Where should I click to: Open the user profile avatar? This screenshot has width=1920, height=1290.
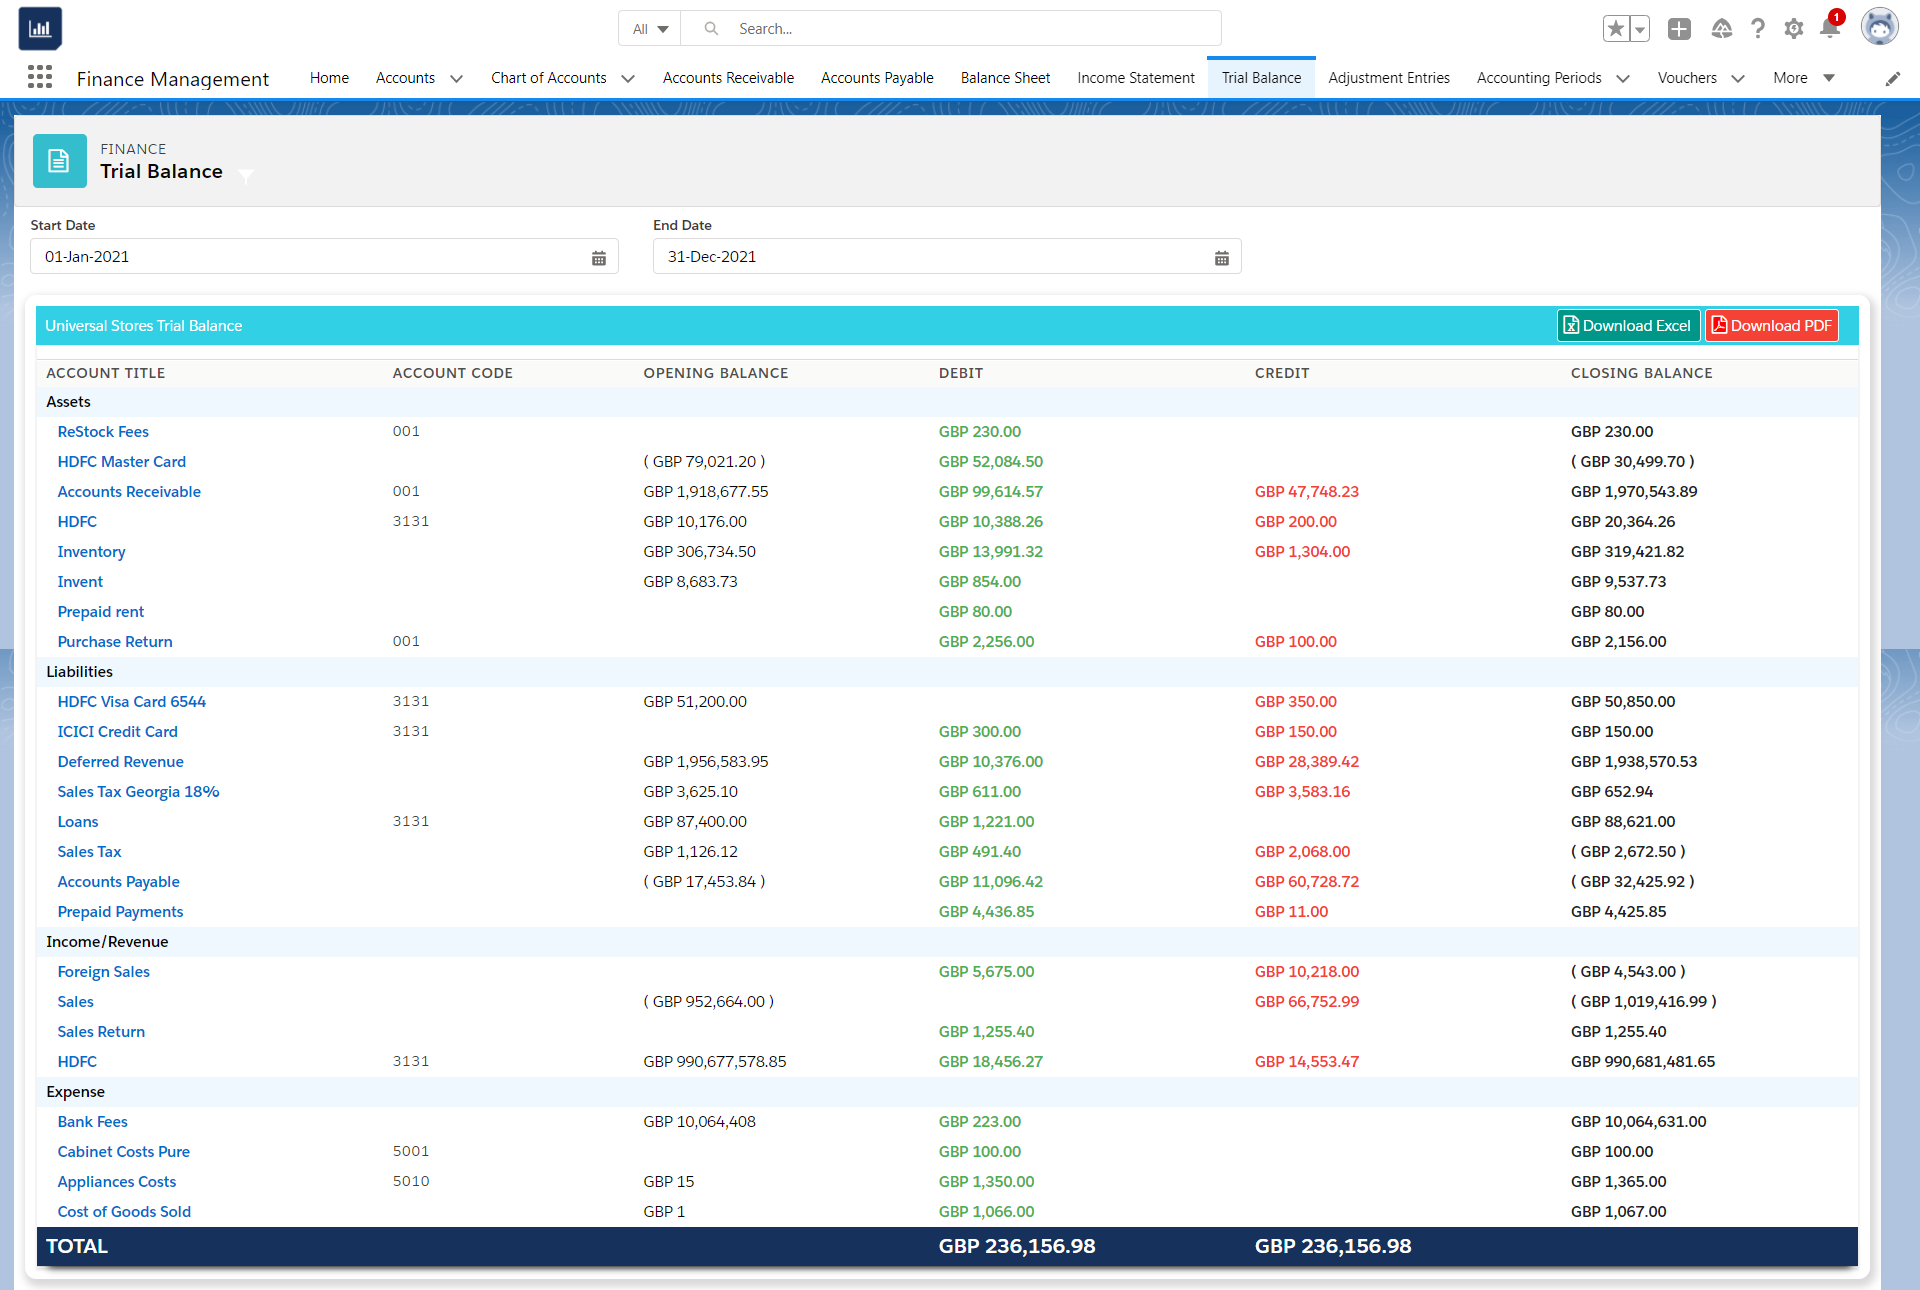click(x=1880, y=27)
